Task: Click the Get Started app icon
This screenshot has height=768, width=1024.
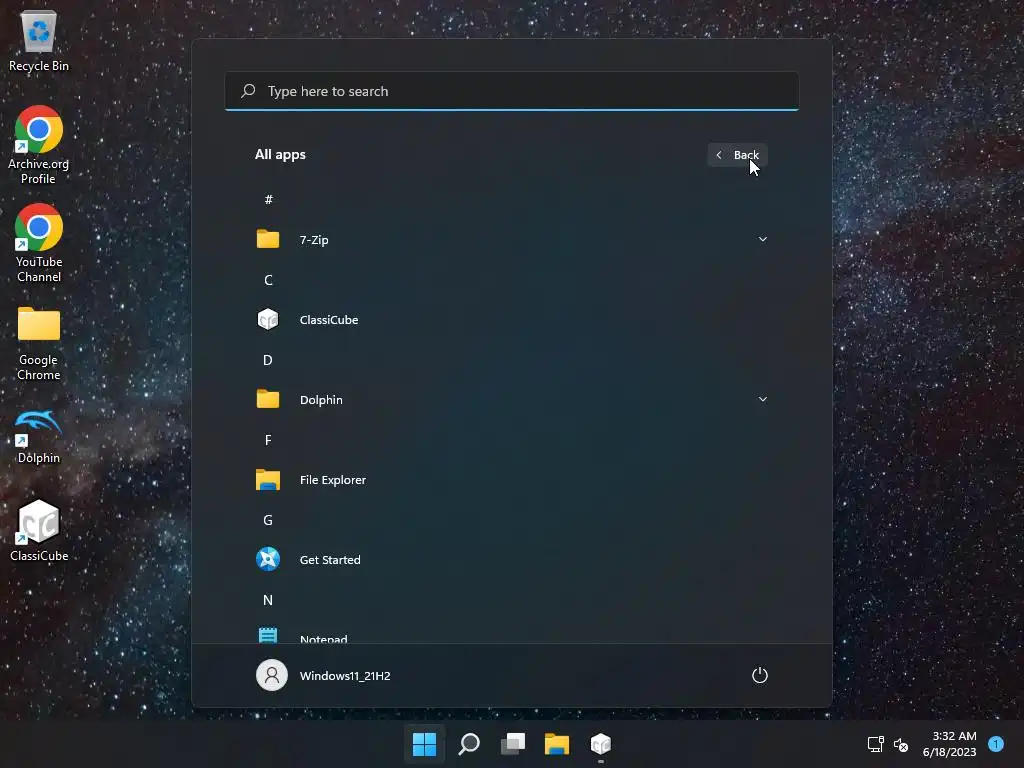Action: 268,559
